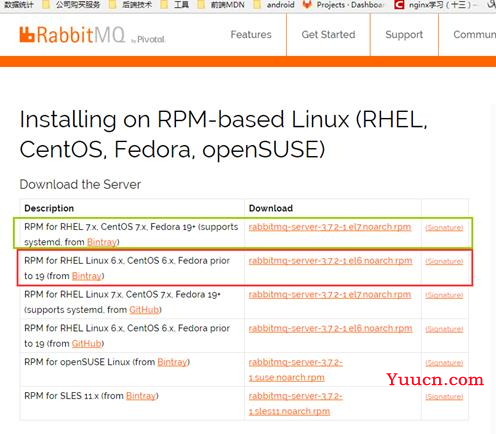The width and height of the screenshot is (496, 434).
Task: Open the Get Started menu
Action: click(328, 34)
